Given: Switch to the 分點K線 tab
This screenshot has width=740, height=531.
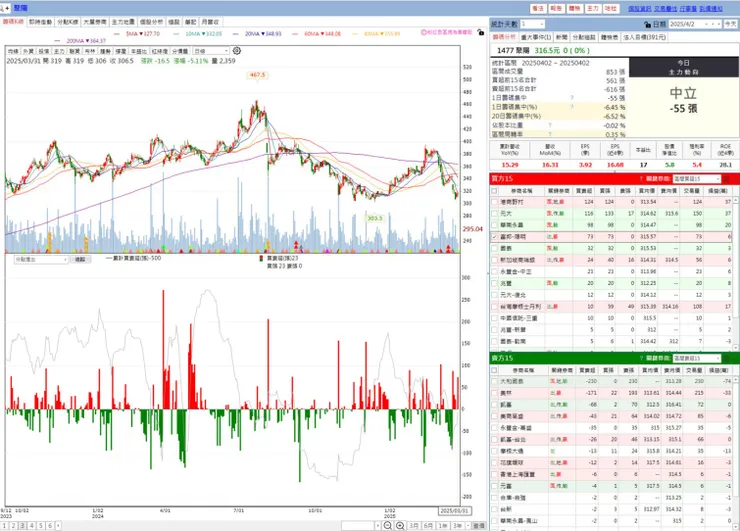Looking at the screenshot, I should tap(67, 22).
